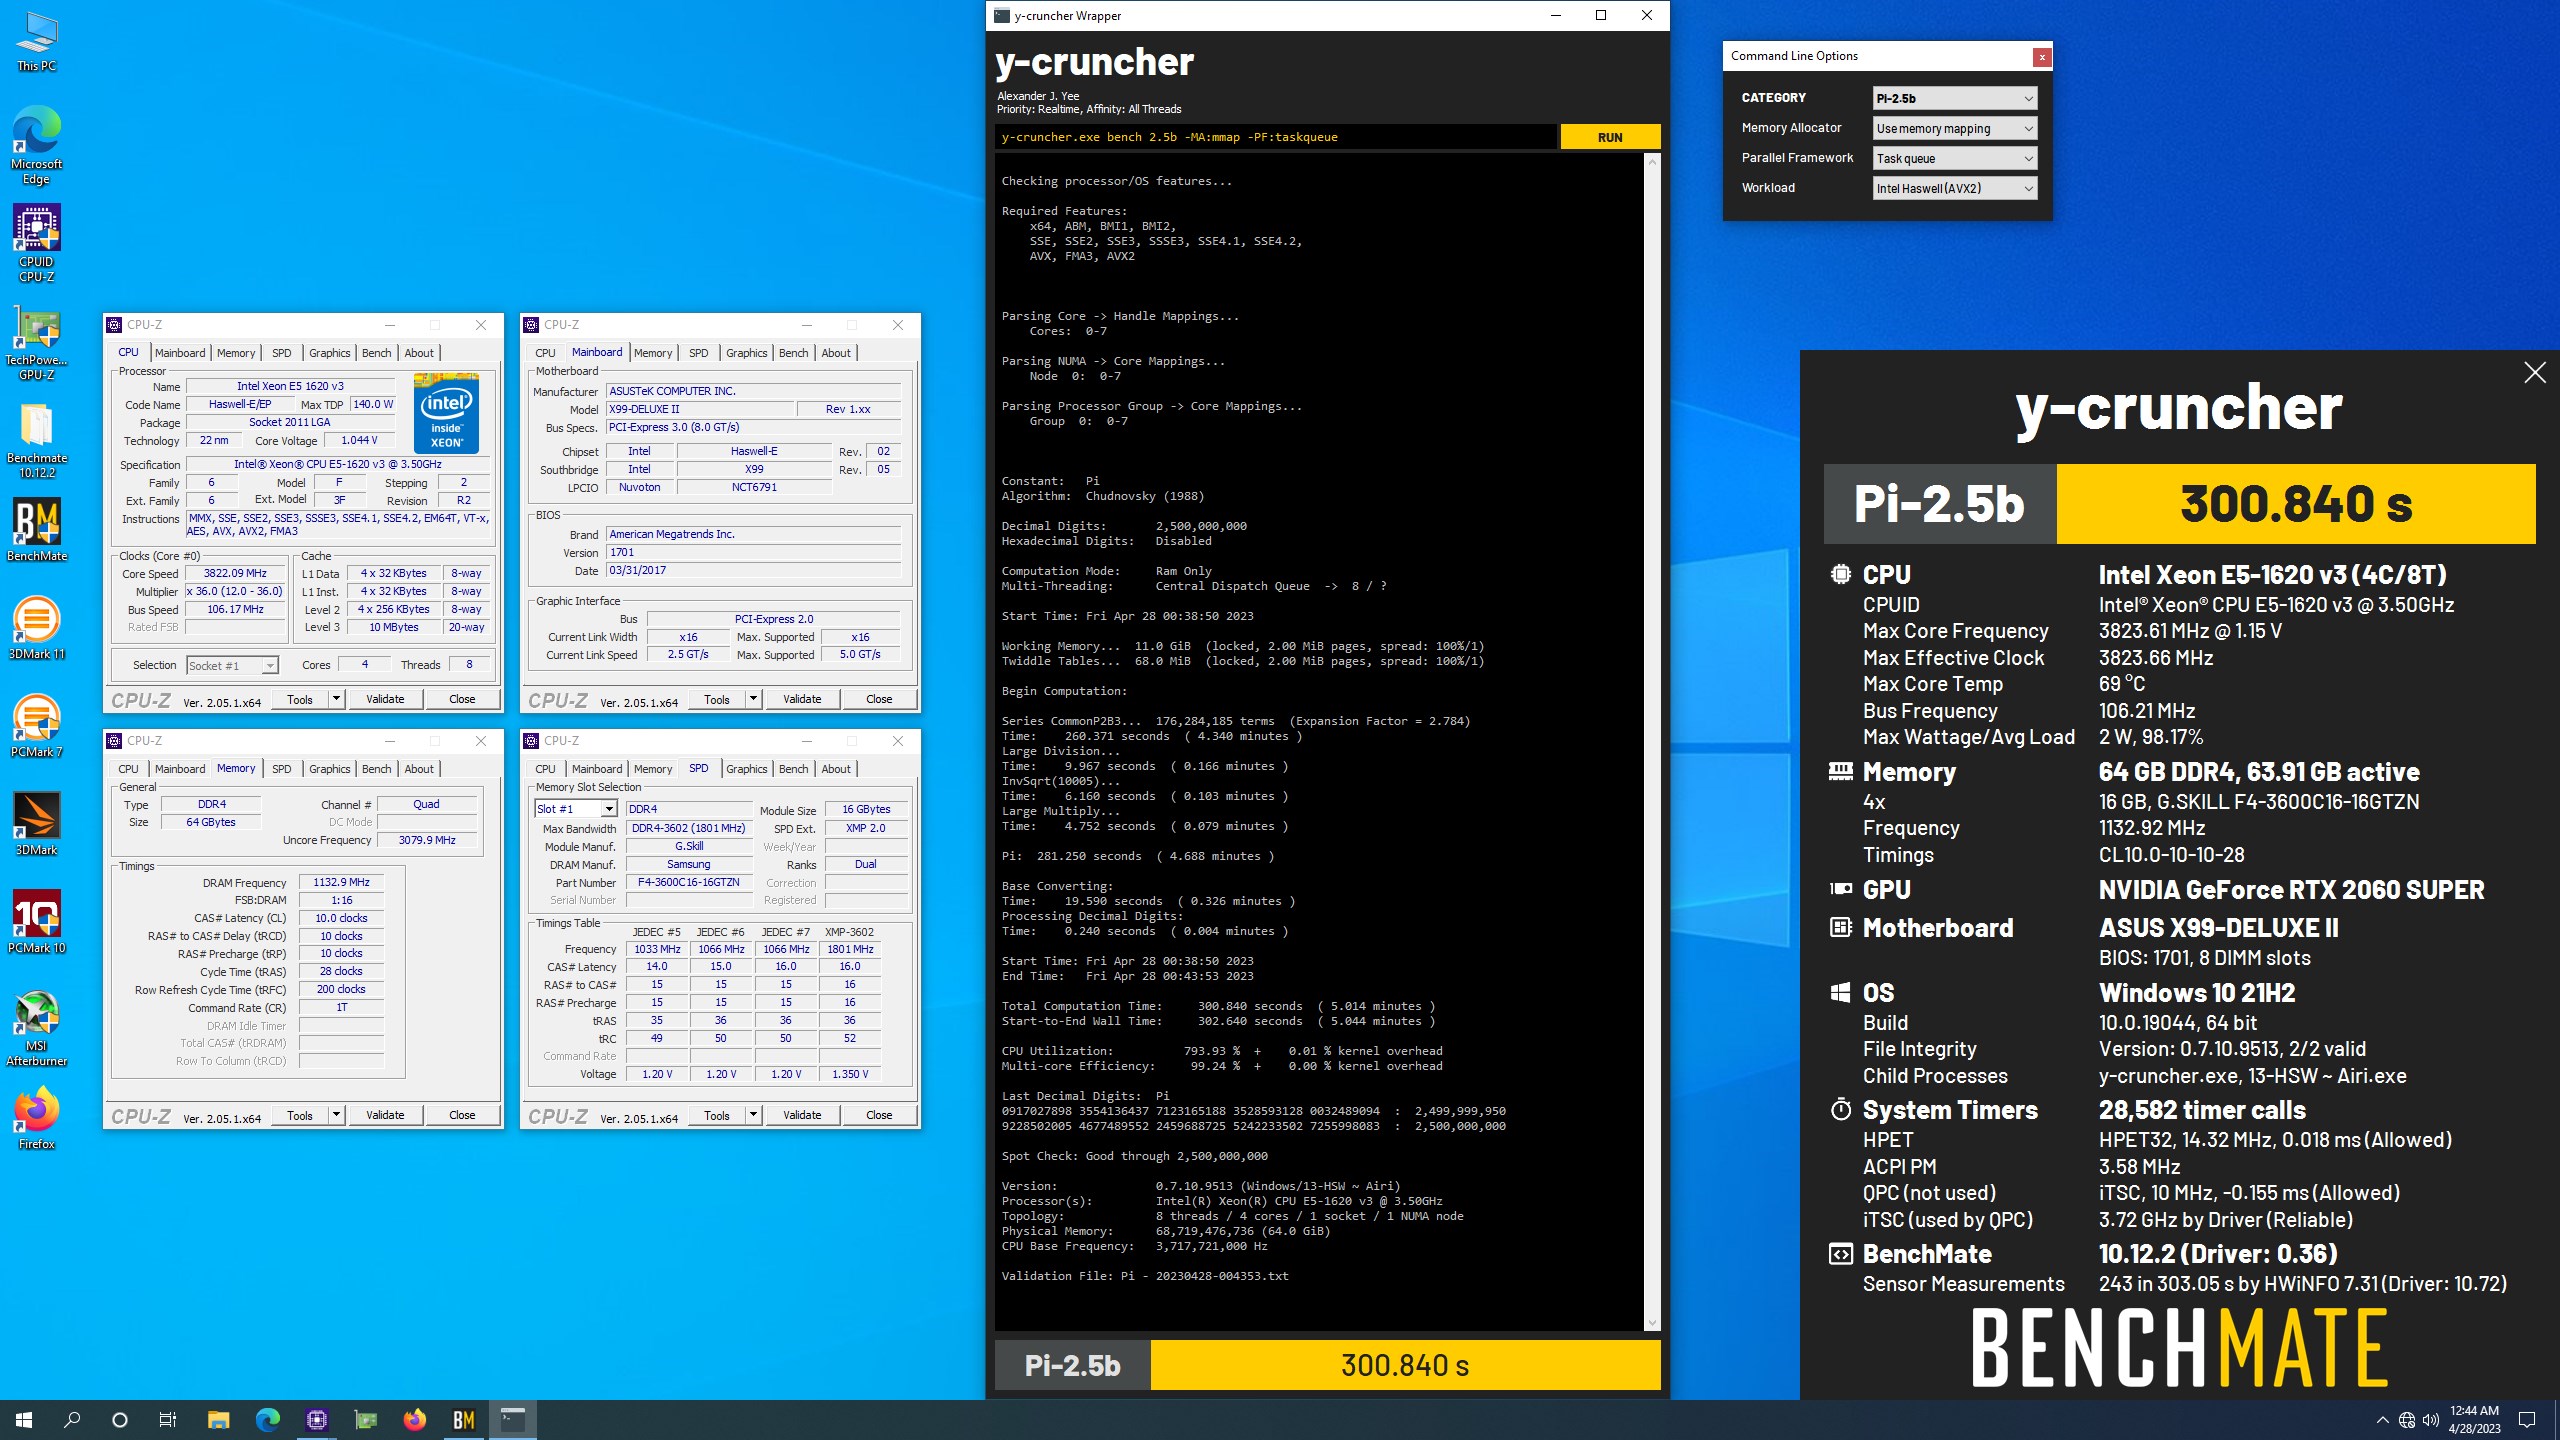Open File Explorer from taskbar
Viewport: 2560px width, 1440px height.
tap(218, 1420)
